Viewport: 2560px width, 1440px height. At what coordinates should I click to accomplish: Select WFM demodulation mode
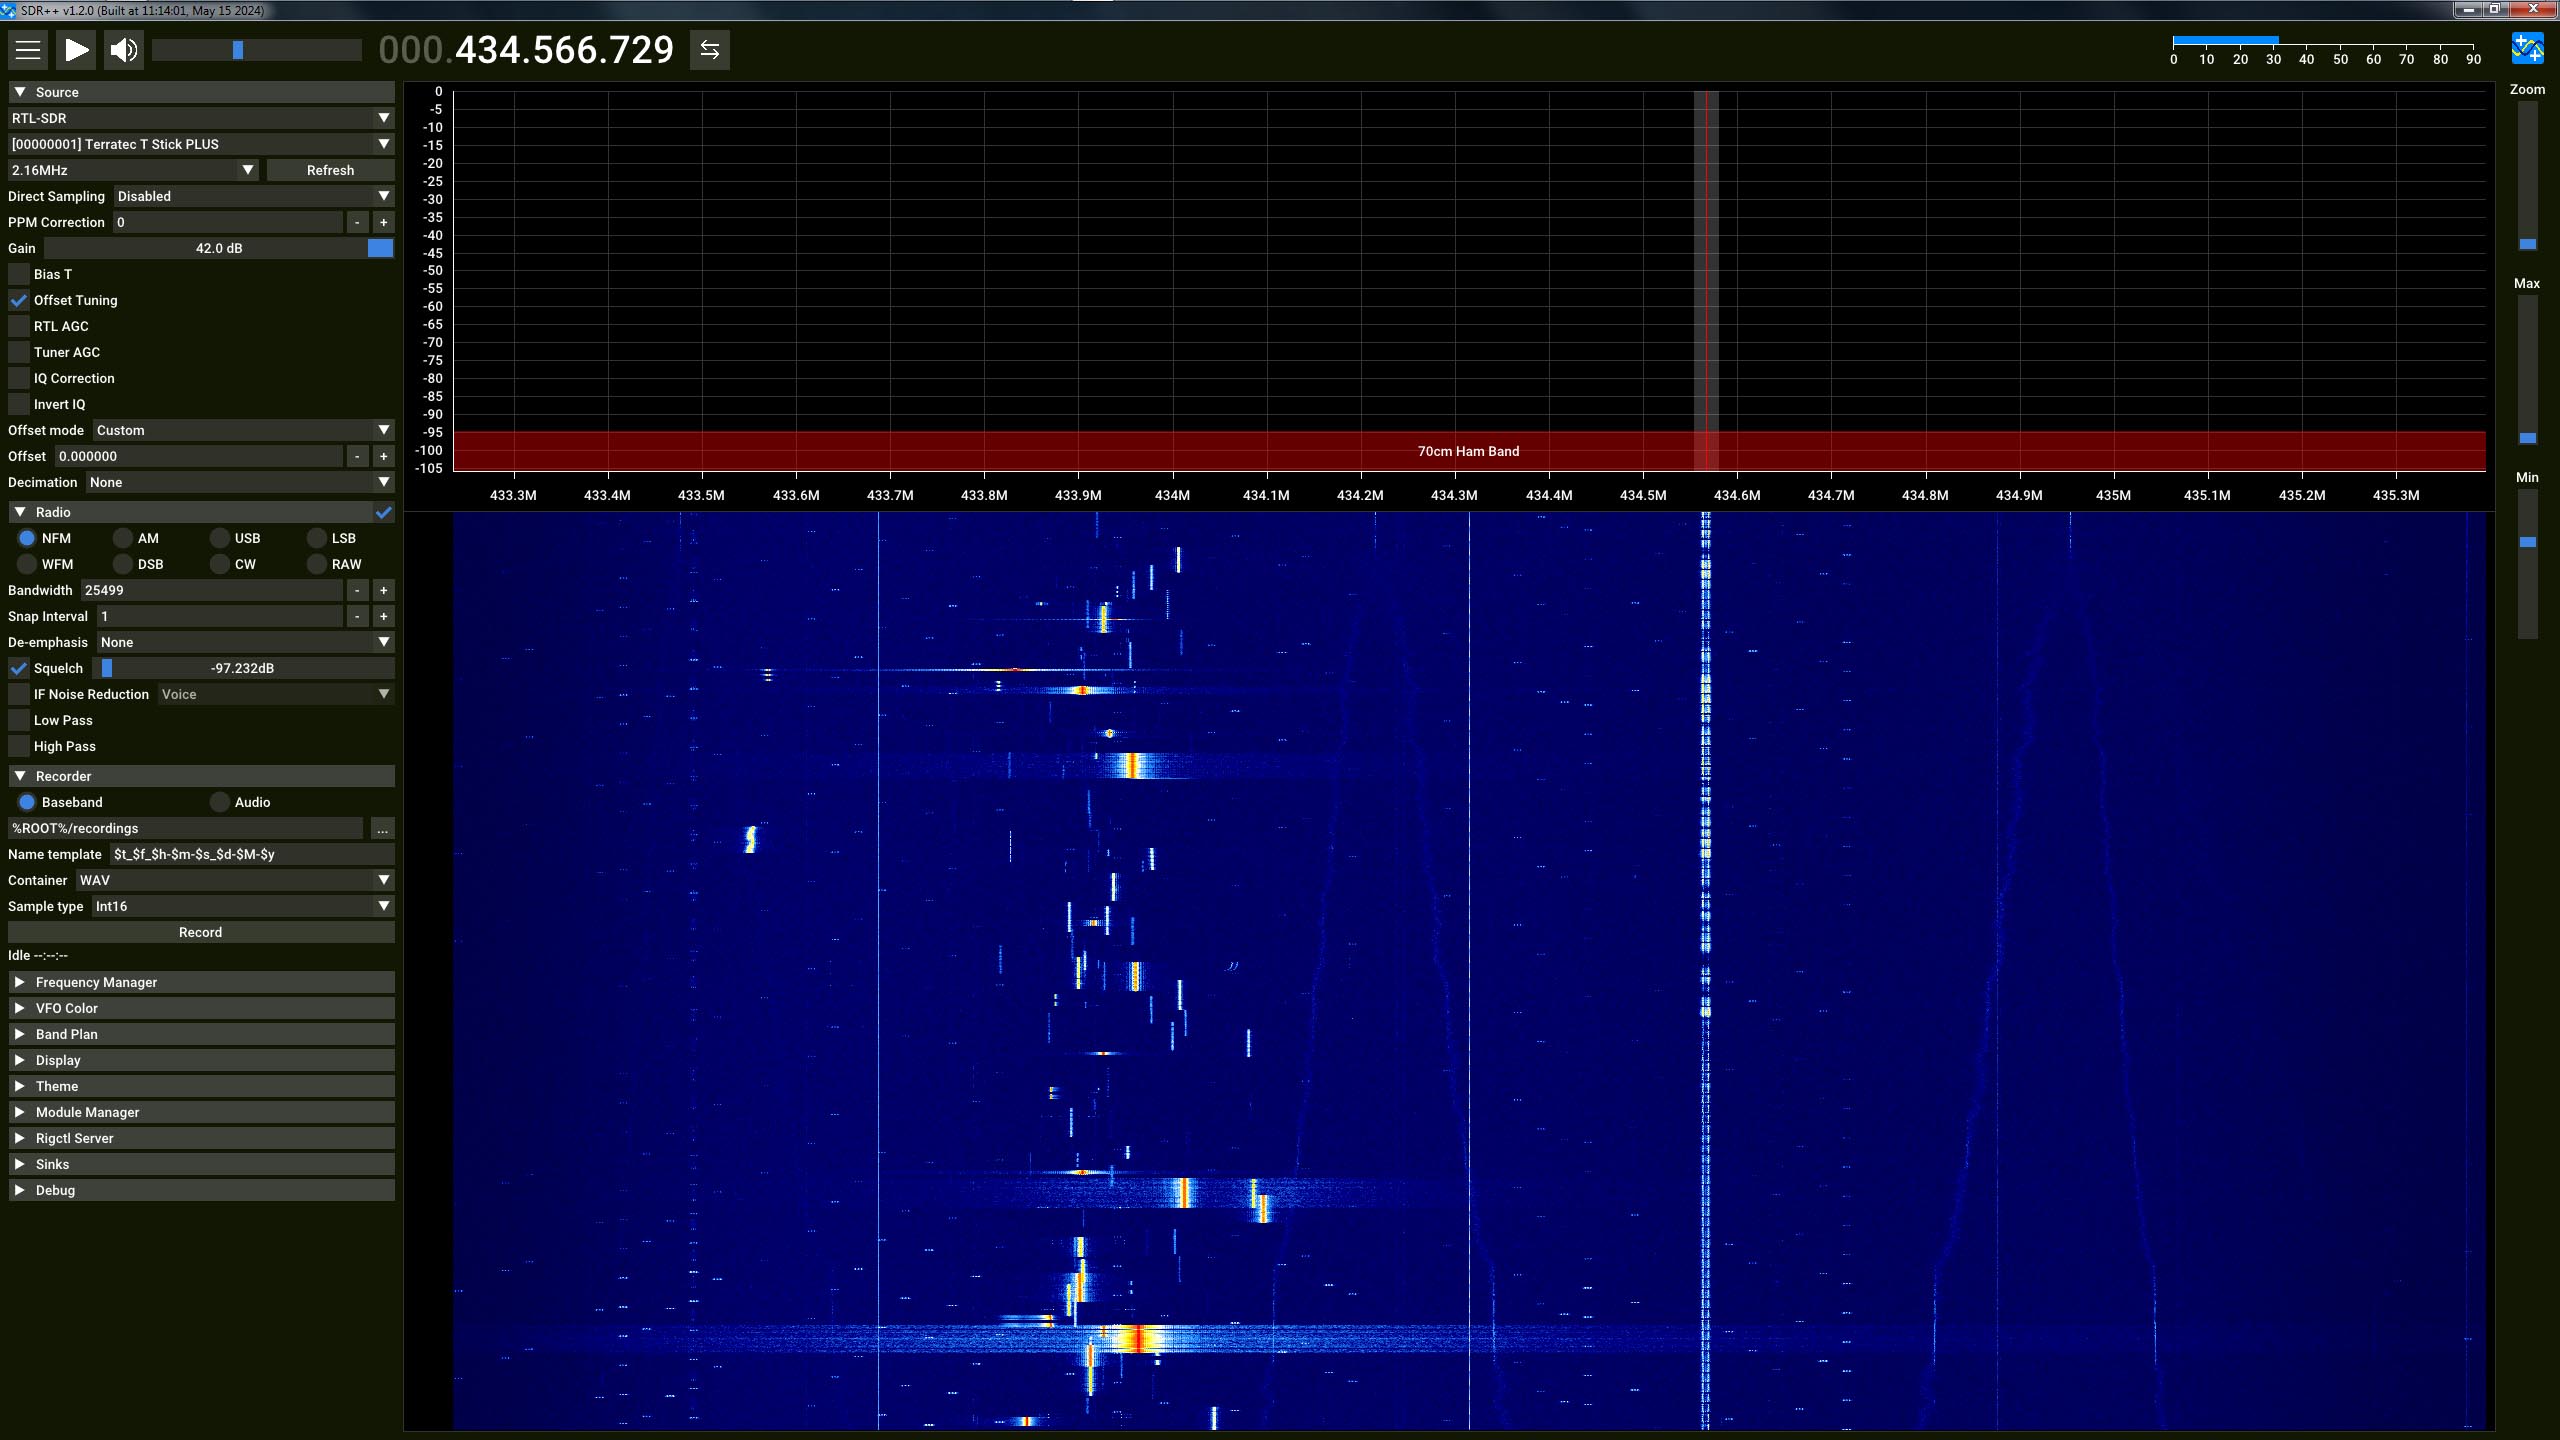pos(27,564)
